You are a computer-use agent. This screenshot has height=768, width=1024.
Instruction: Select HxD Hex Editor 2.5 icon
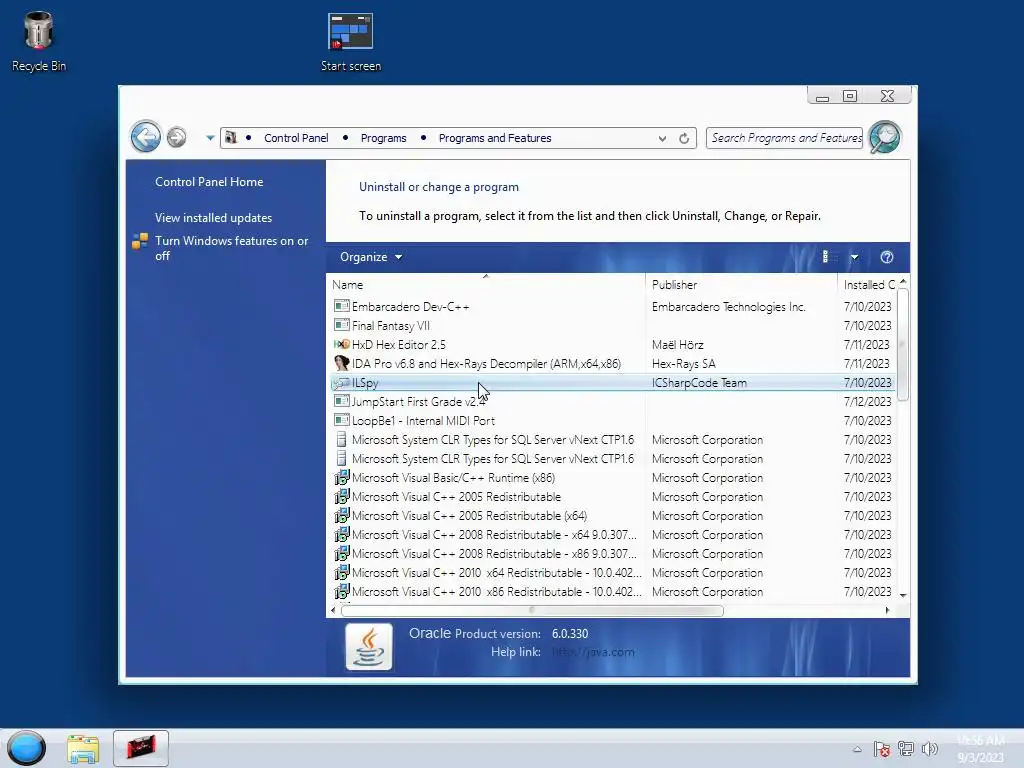pos(341,344)
